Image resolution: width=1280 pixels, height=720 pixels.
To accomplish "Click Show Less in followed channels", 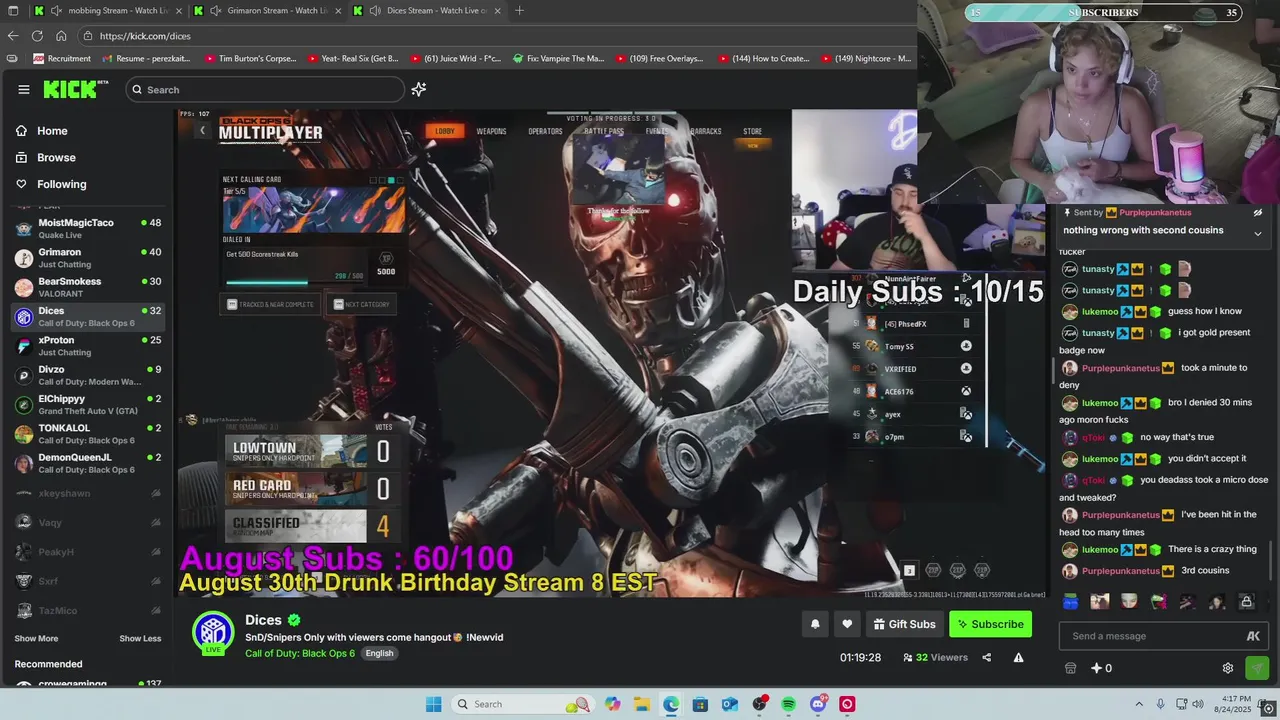I will [140, 638].
